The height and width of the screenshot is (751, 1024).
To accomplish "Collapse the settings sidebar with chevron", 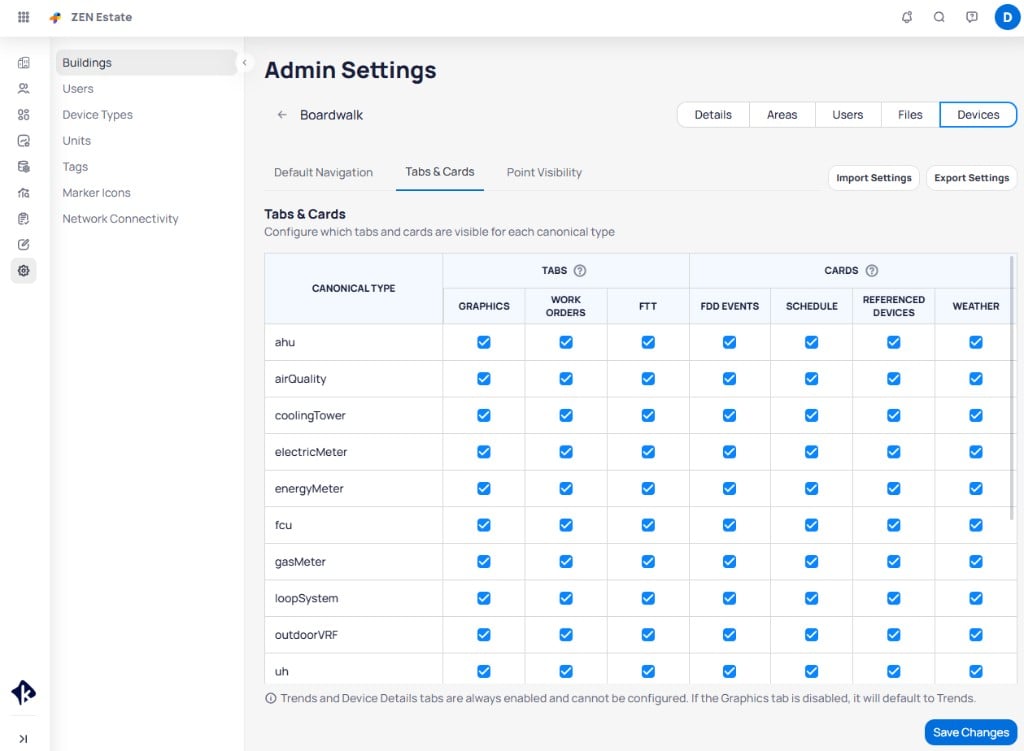I will click(244, 63).
